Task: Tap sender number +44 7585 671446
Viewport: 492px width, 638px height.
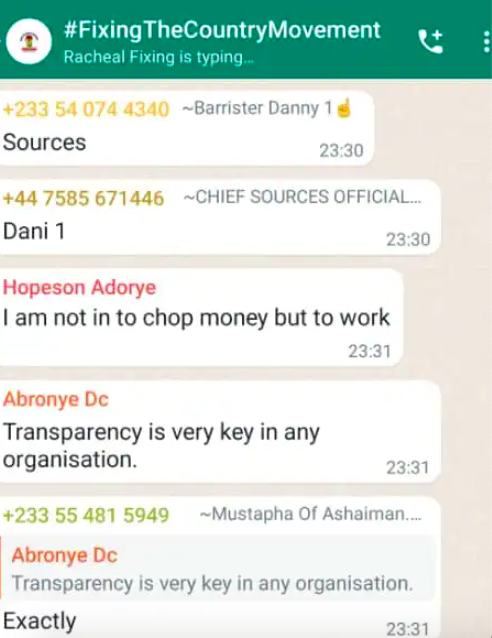Action: click(83, 198)
